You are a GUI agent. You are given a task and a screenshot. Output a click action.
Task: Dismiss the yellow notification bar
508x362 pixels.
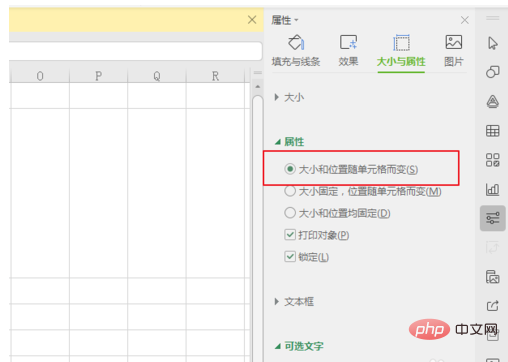[x=252, y=20]
